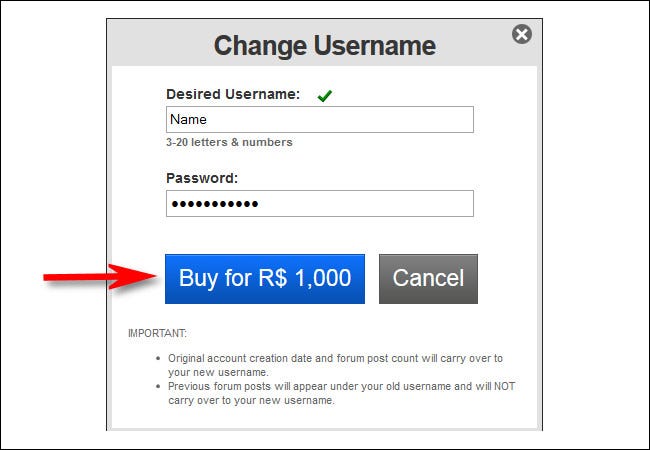
Task: Click the "Change Username" dialog title
Action: pos(324,45)
